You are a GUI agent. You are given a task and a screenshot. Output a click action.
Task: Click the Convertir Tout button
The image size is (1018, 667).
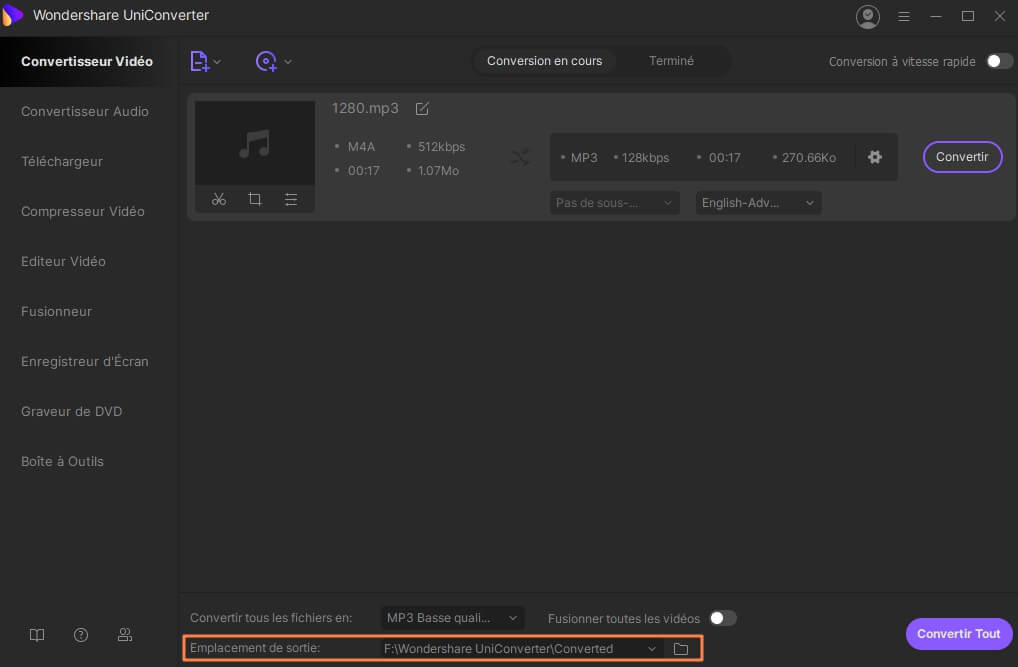coord(958,634)
